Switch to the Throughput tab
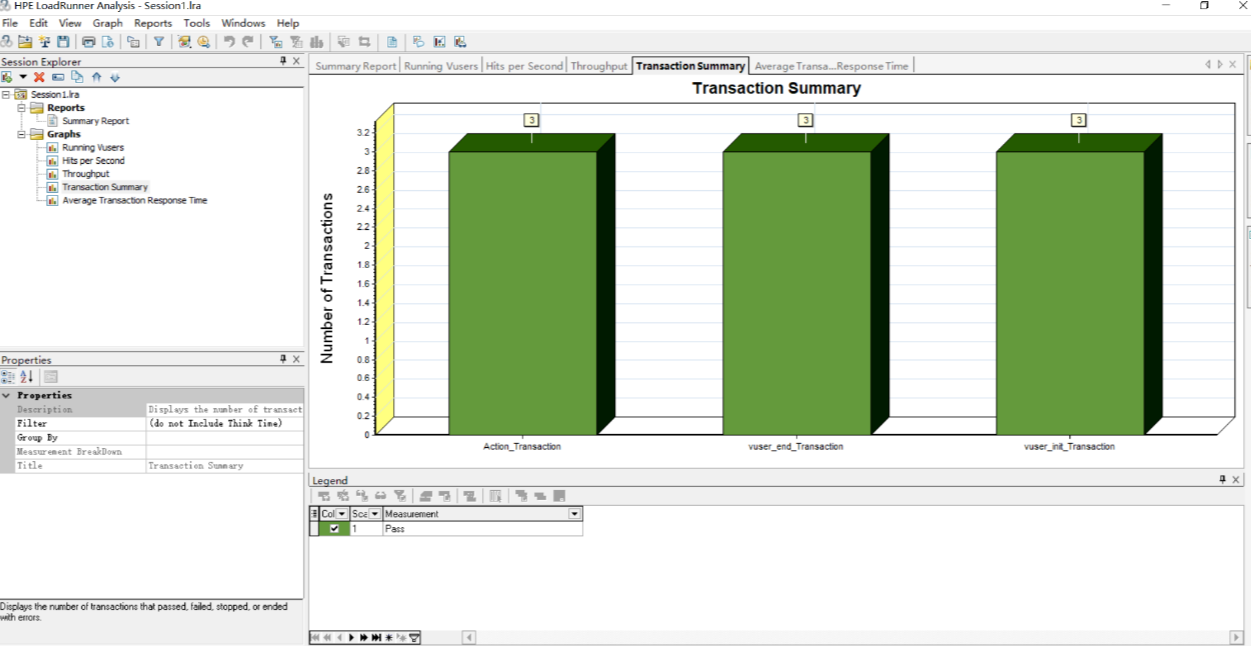 coord(599,66)
